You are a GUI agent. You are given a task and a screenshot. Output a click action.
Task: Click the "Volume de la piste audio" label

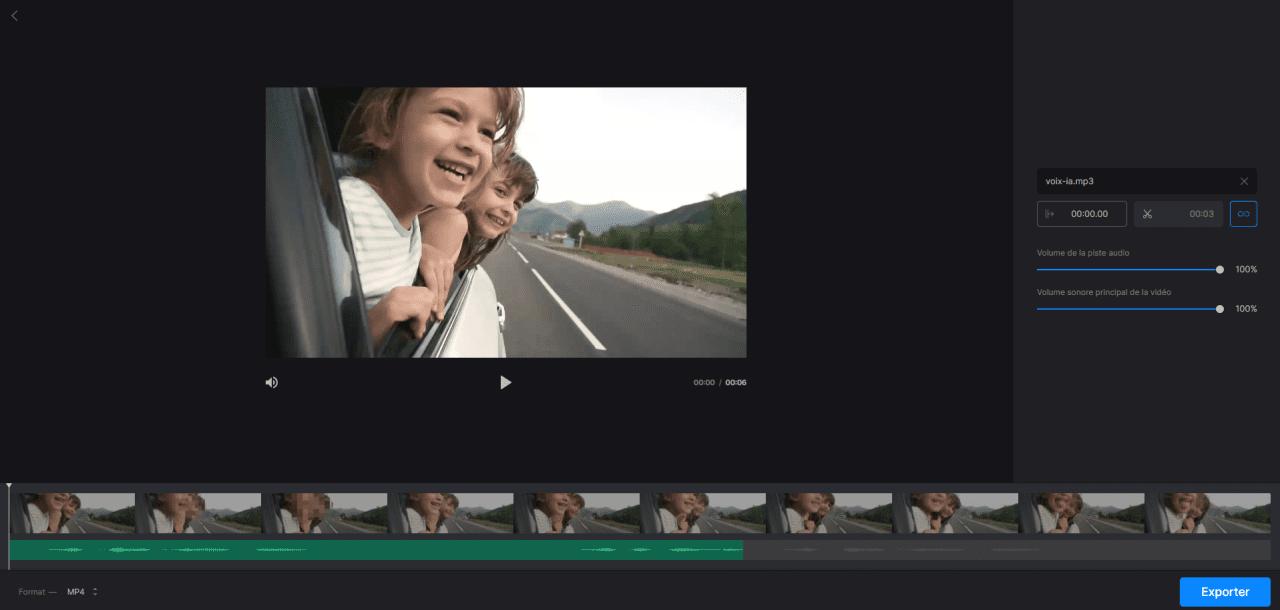(x=1083, y=253)
